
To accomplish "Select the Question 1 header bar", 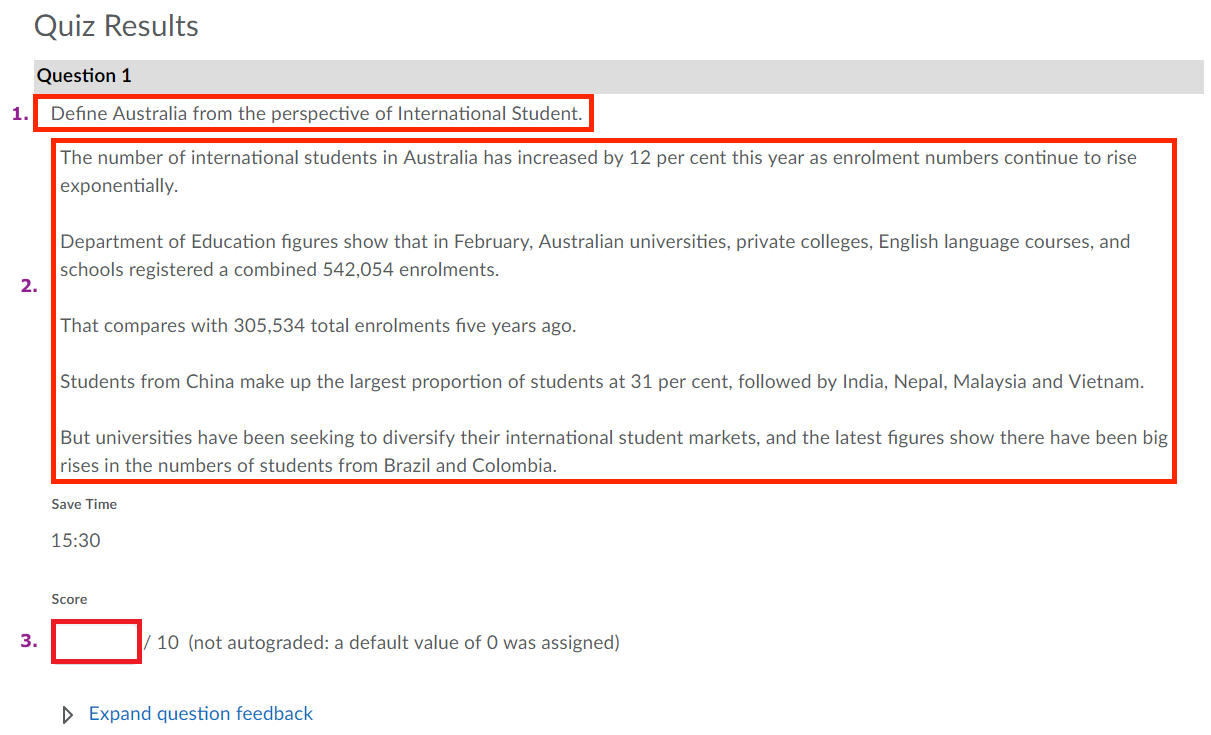I will click(600, 76).
